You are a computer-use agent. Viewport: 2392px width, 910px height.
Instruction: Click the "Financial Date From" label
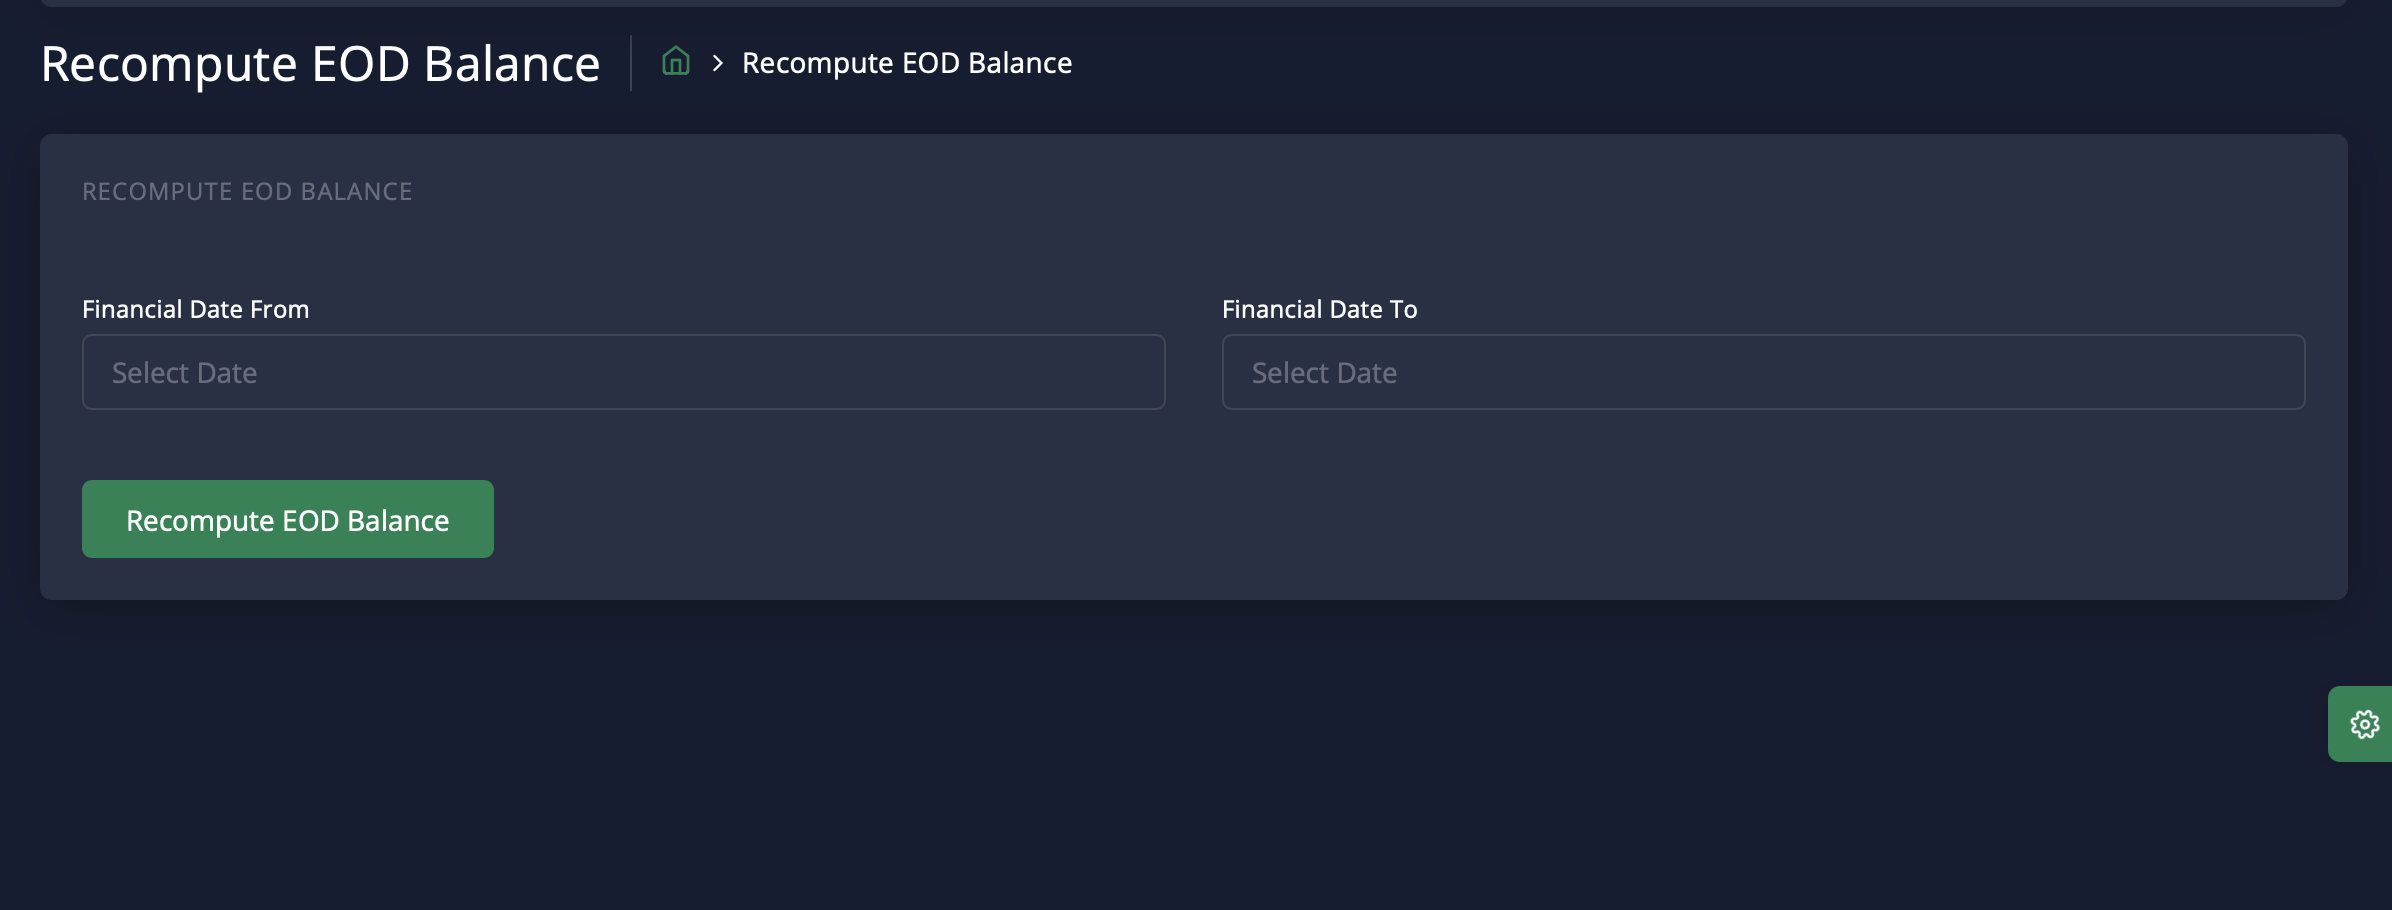195,309
